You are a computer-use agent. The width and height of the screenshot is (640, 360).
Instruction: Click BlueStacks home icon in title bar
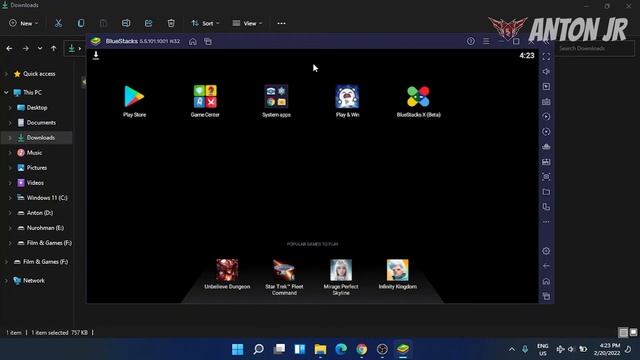tap(193, 41)
